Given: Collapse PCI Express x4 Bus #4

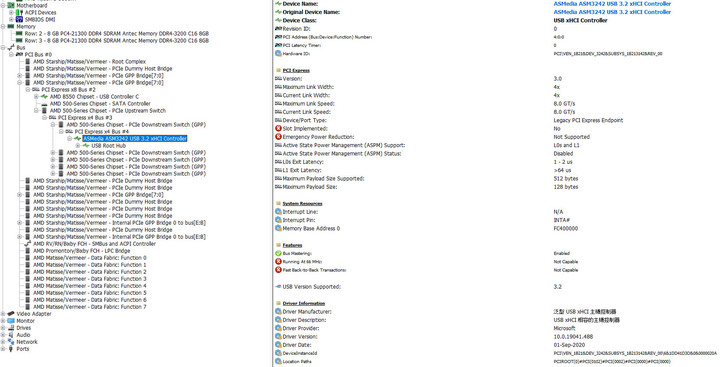Looking at the screenshot, I should point(61,131).
